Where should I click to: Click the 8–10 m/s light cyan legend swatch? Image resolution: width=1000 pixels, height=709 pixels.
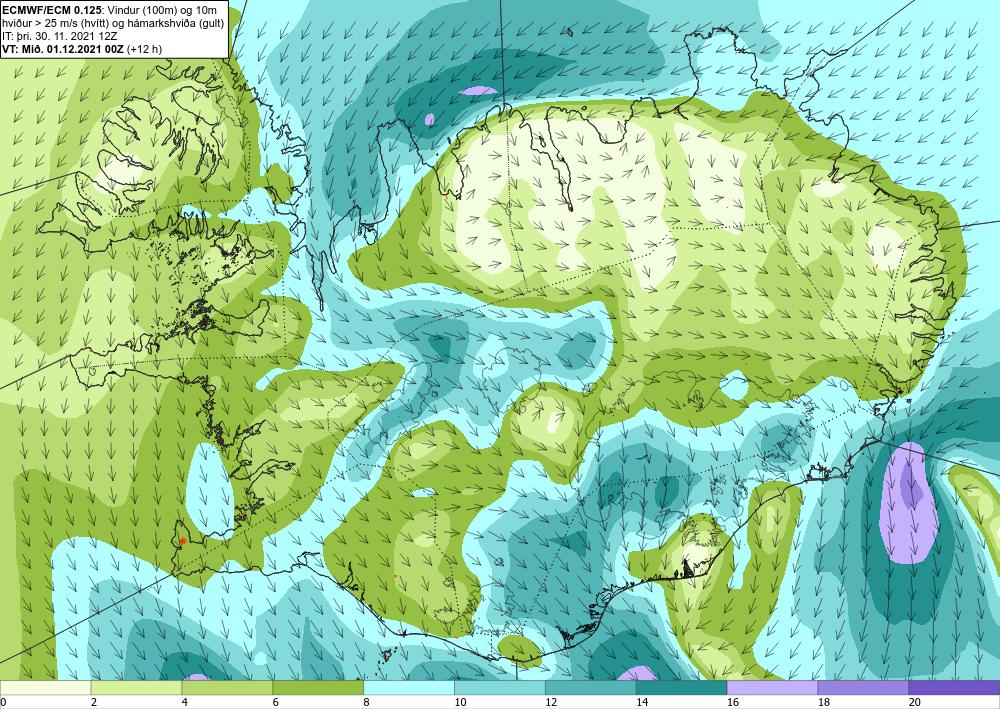point(409,688)
